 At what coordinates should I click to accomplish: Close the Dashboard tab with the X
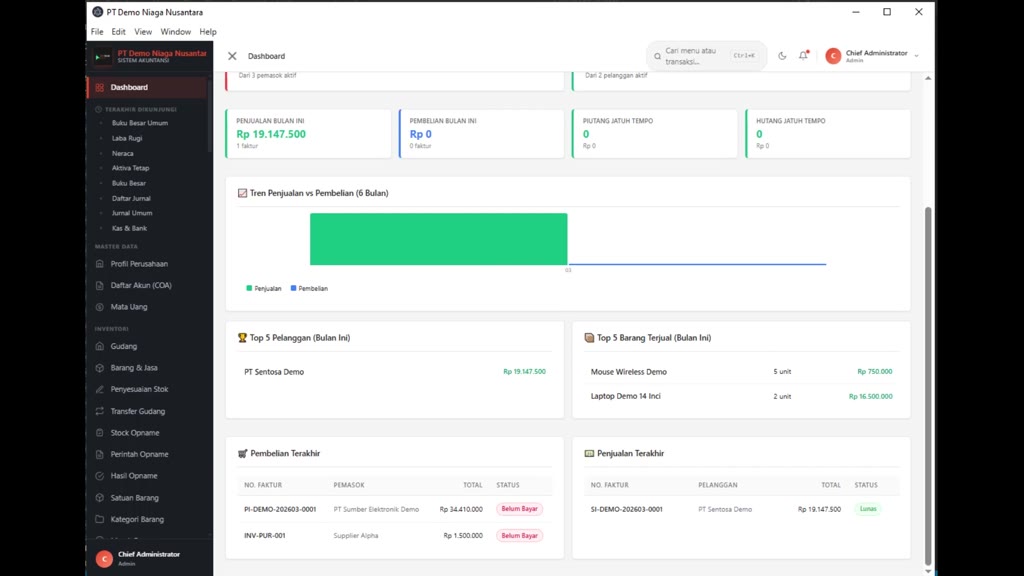point(232,56)
